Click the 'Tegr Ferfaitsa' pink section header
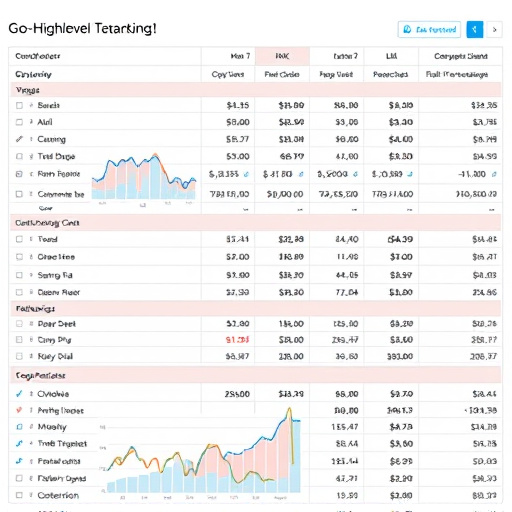This screenshot has width=512, height=512. click(x=255, y=375)
